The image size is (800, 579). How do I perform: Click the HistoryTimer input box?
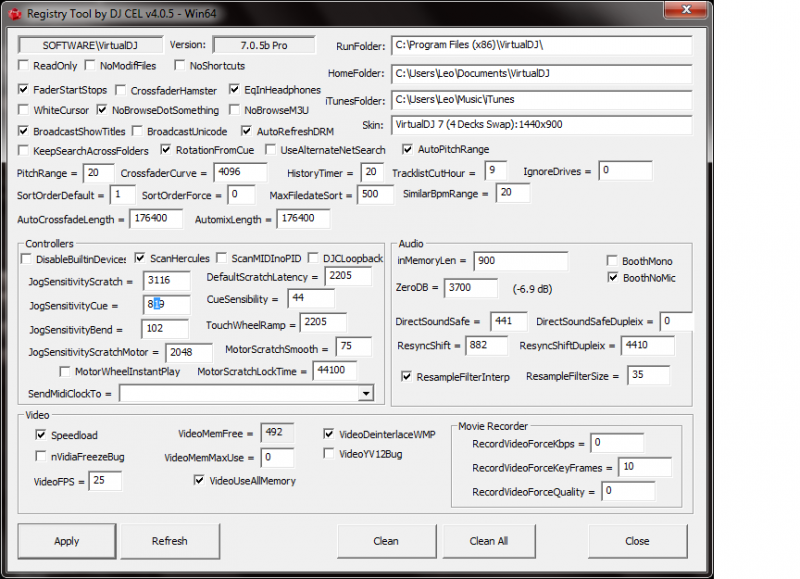[x=372, y=172]
